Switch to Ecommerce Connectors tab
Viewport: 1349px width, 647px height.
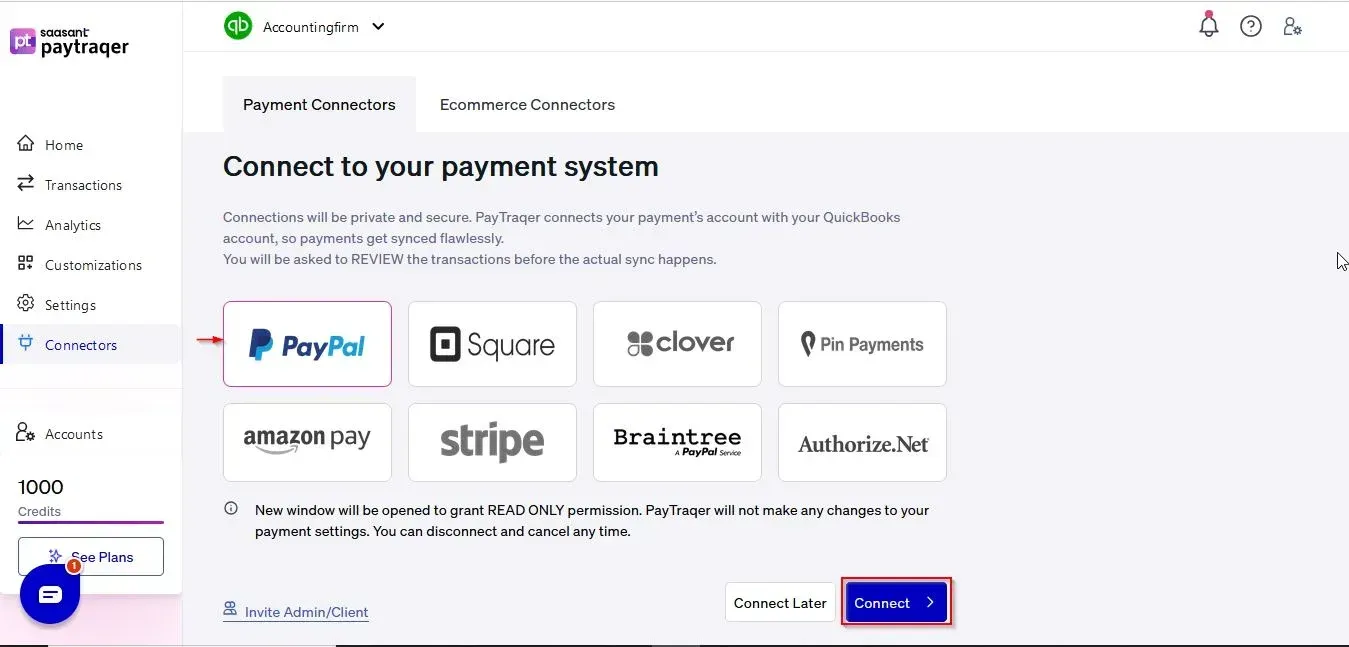pos(527,104)
